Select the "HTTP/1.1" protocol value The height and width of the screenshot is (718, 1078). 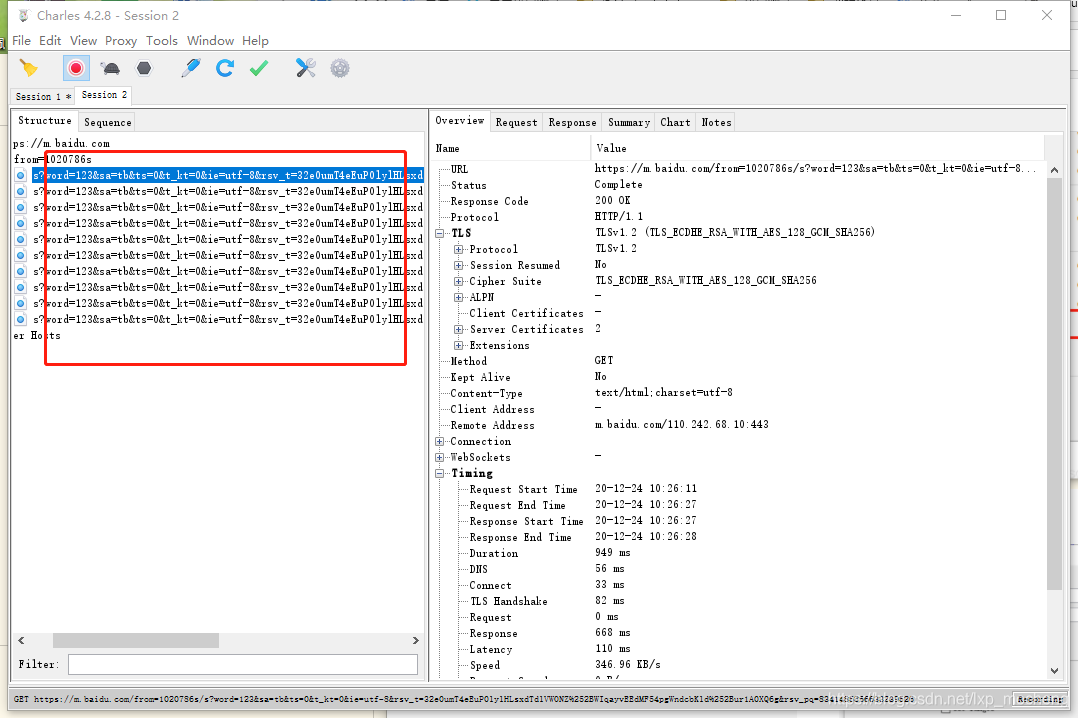619,216
